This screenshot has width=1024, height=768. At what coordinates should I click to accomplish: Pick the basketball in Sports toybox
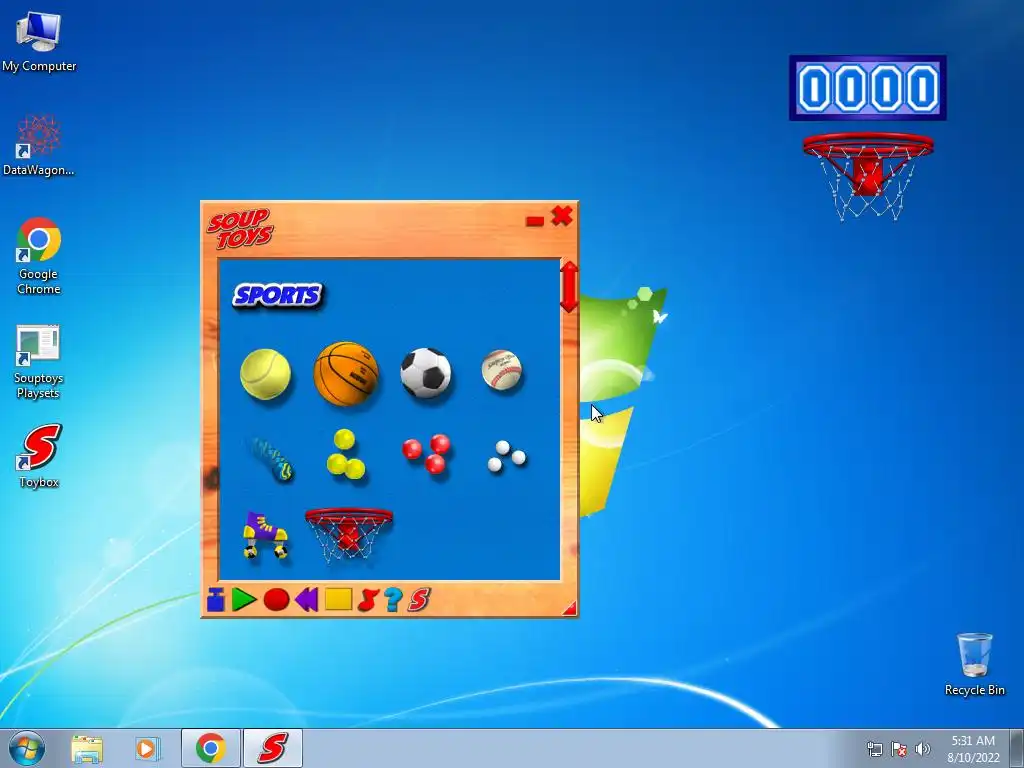346,374
